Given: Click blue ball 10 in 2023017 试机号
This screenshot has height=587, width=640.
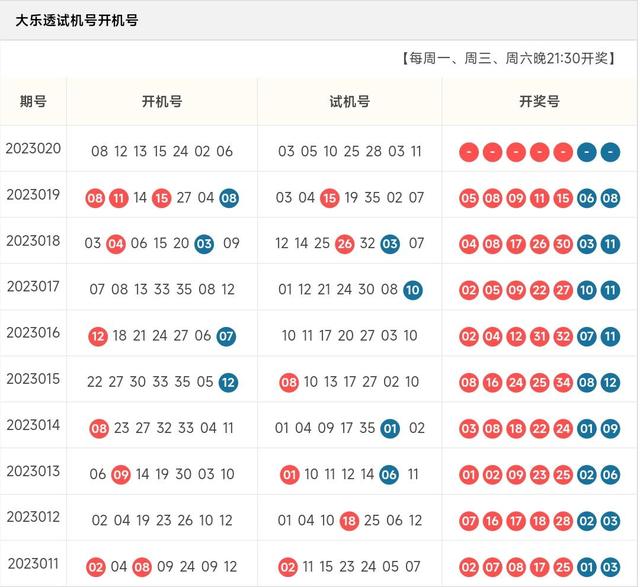Looking at the screenshot, I should tap(413, 290).
